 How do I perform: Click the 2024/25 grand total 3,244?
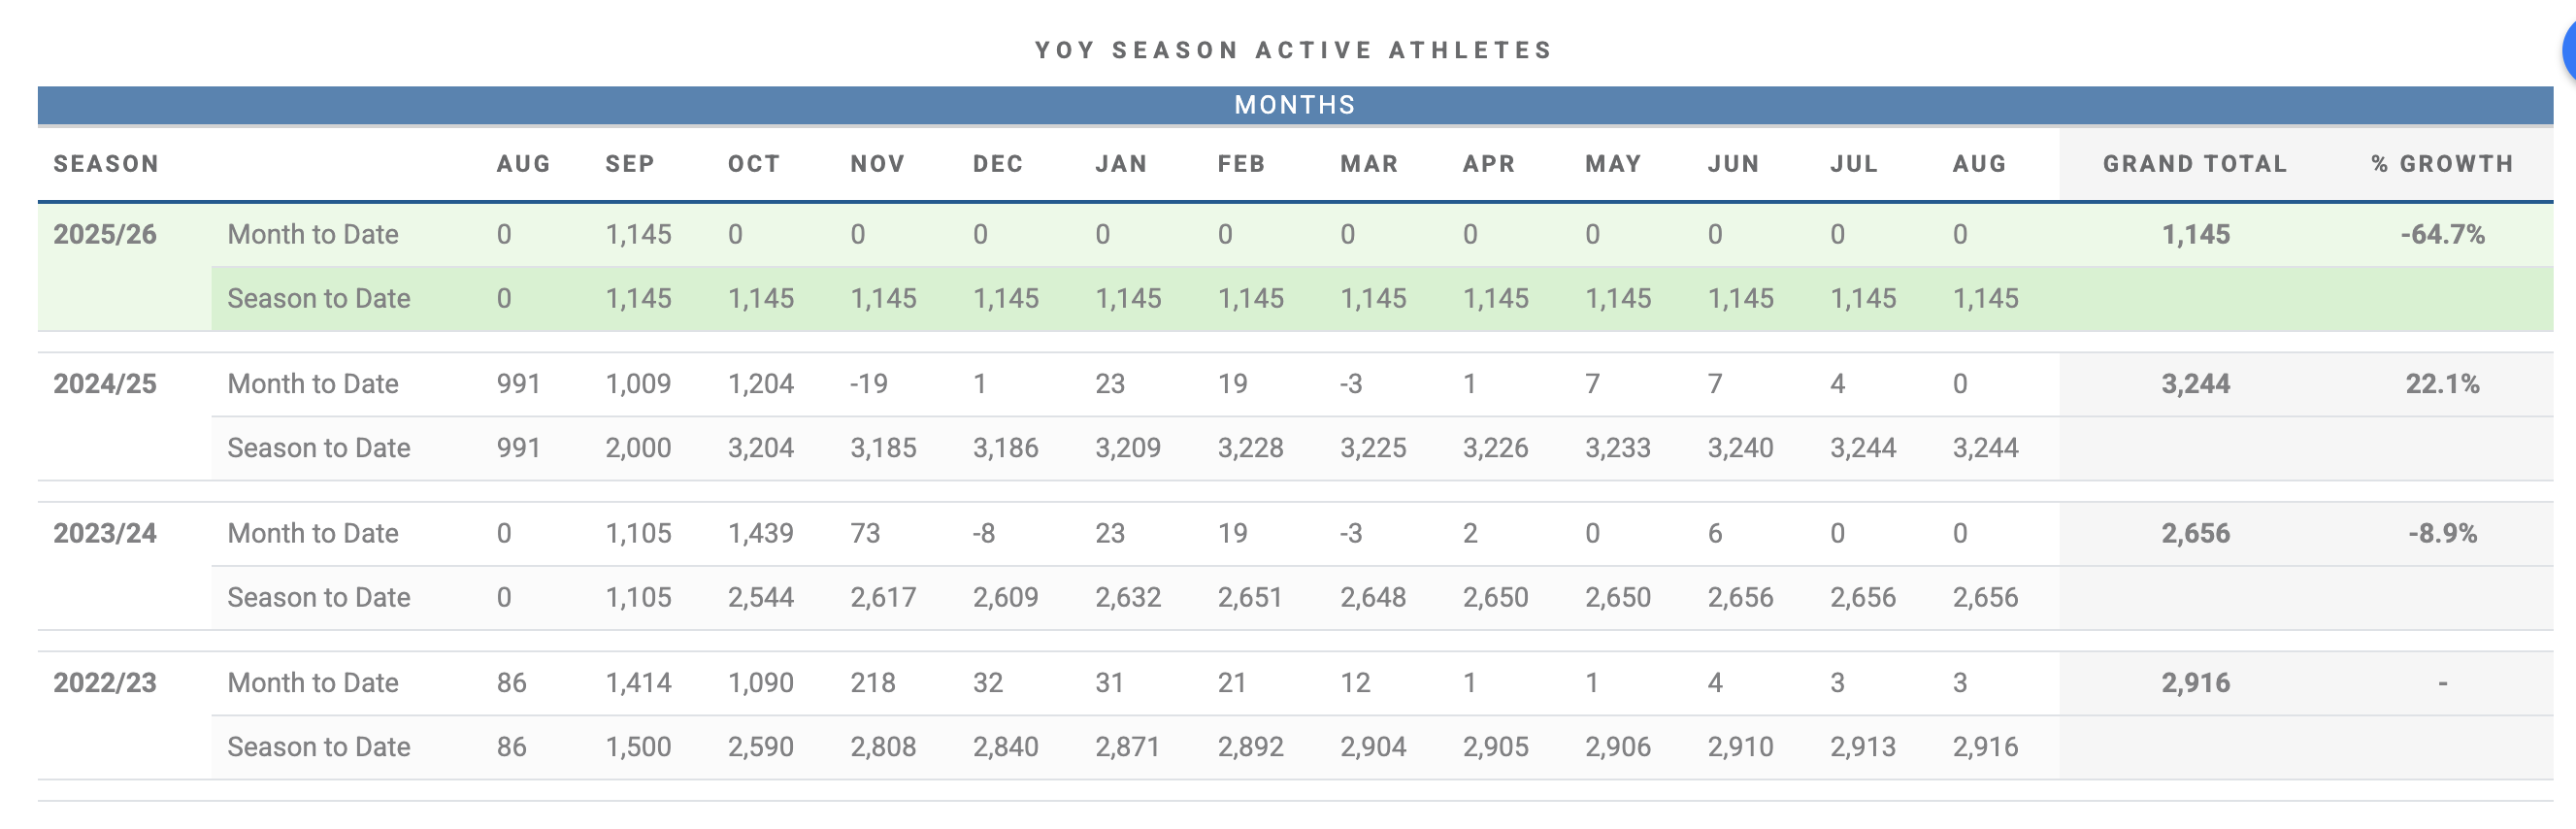(2196, 384)
